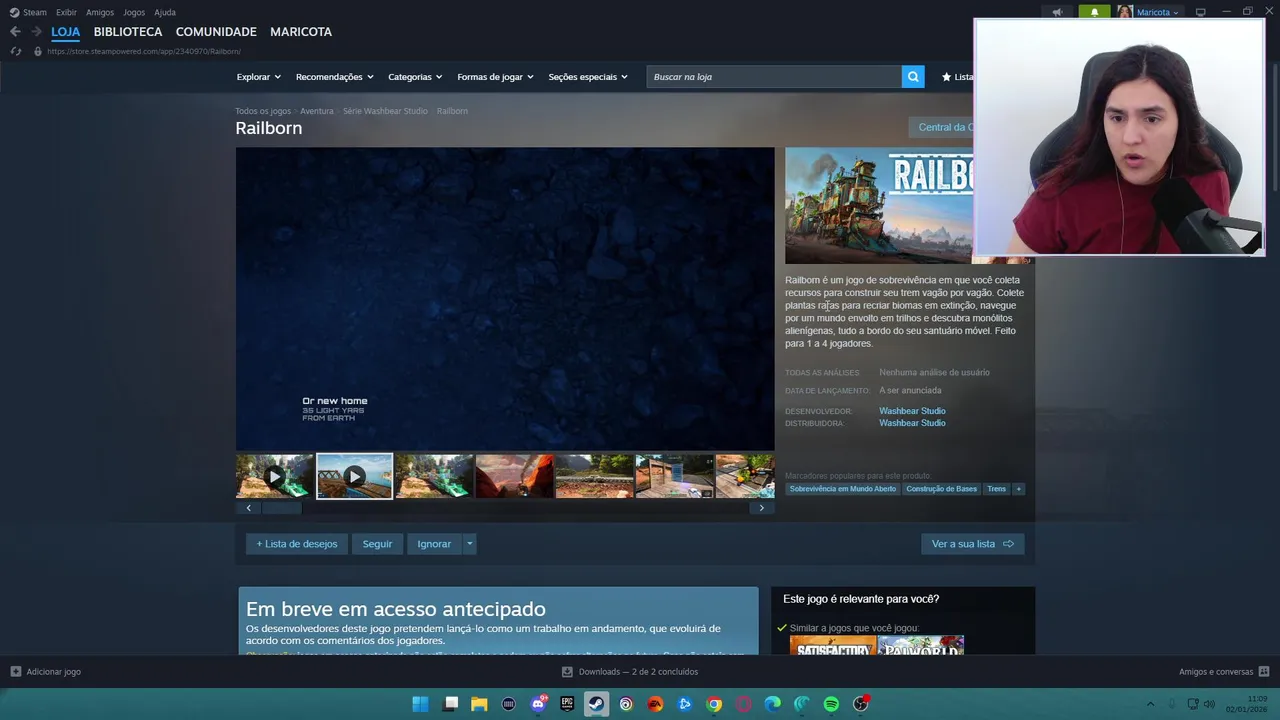Reload the store page with refresh icon
This screenshot has width=1280, height=720.
point(15,51)
